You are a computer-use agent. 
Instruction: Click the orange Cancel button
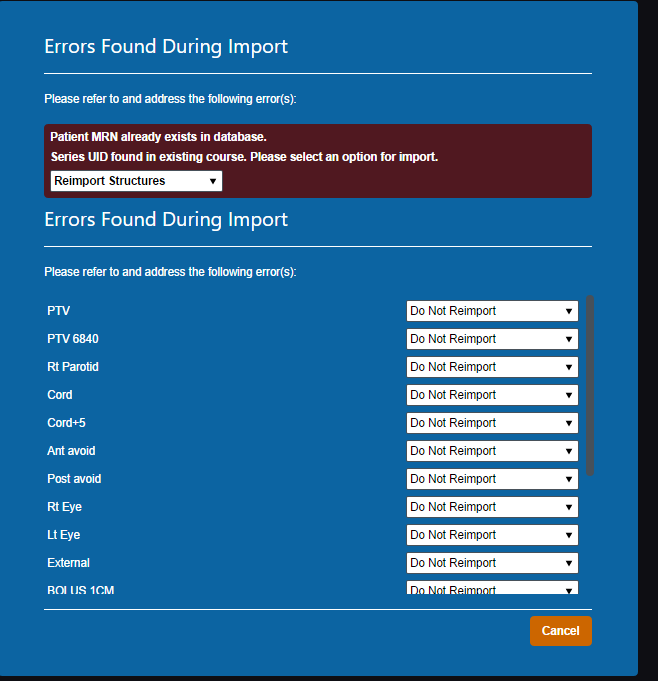pos(560,631)
